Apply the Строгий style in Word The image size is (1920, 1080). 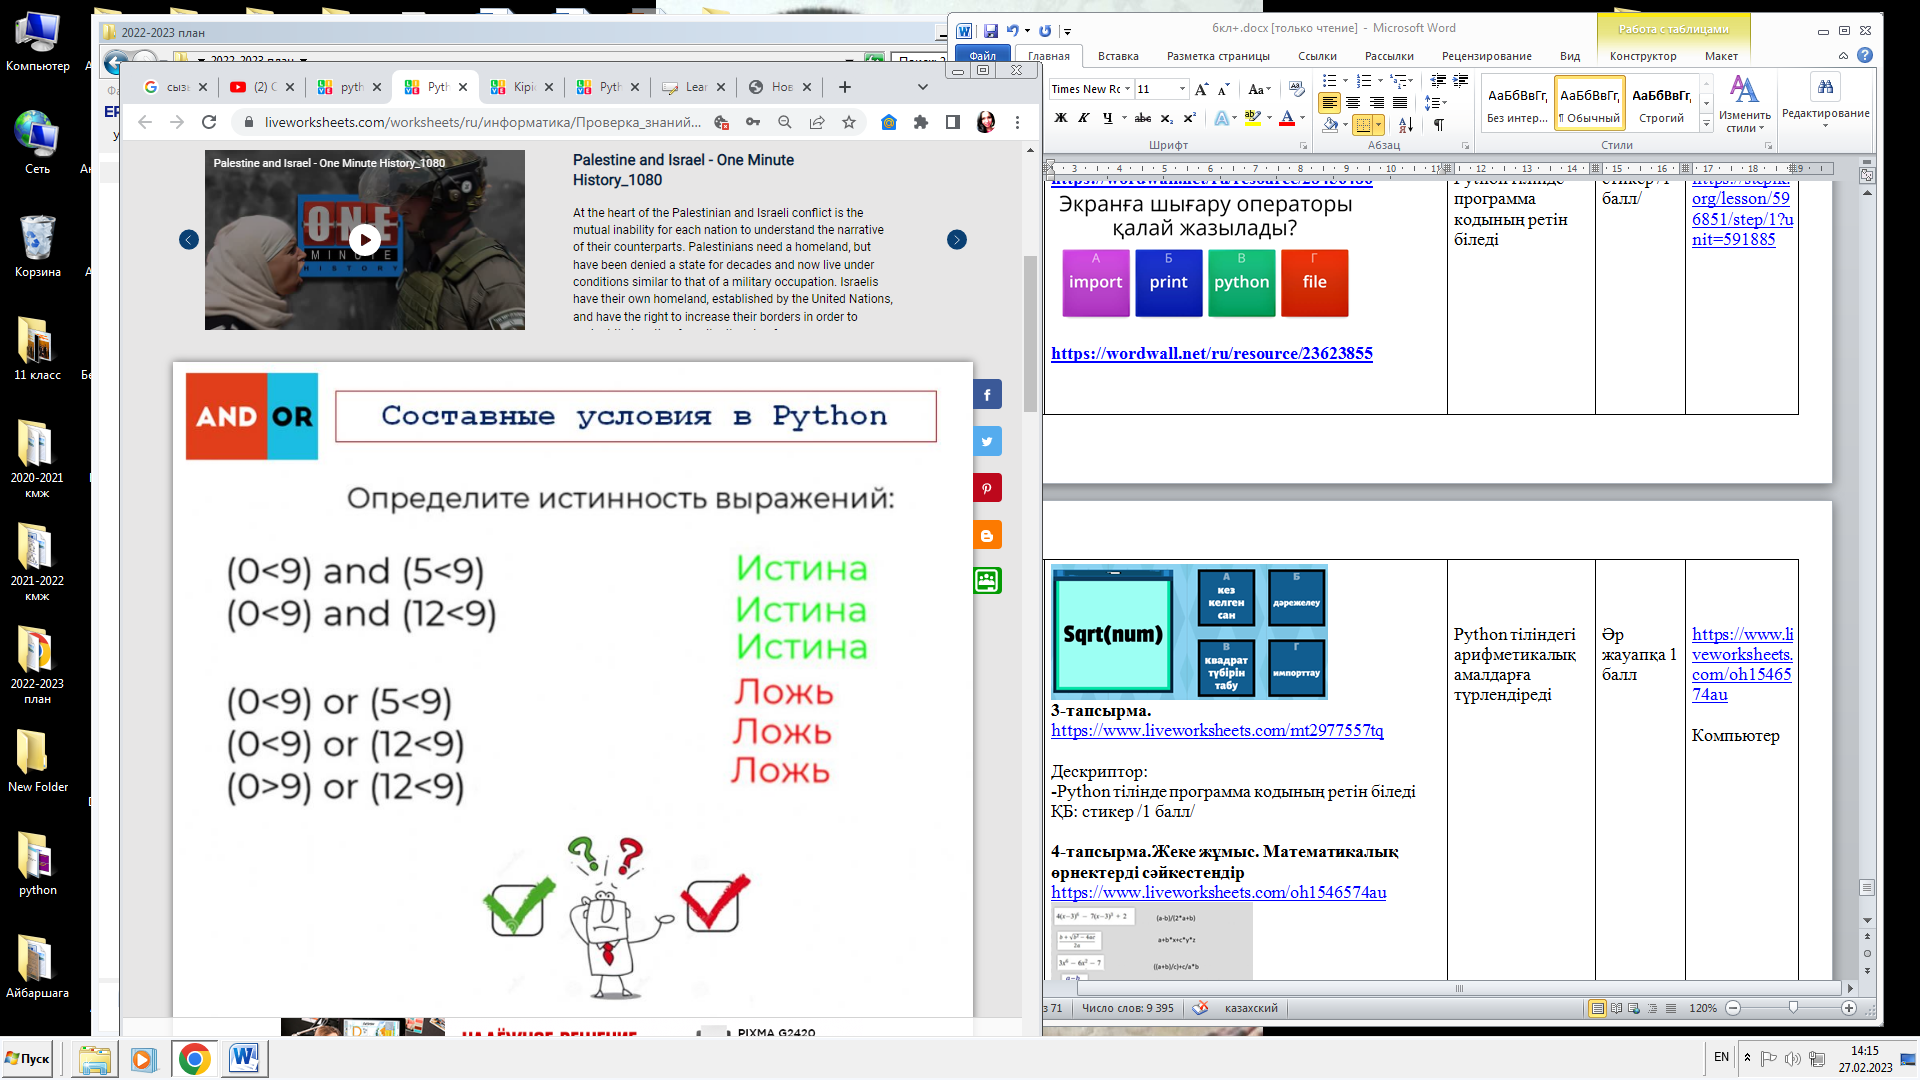coord(1662,104)
